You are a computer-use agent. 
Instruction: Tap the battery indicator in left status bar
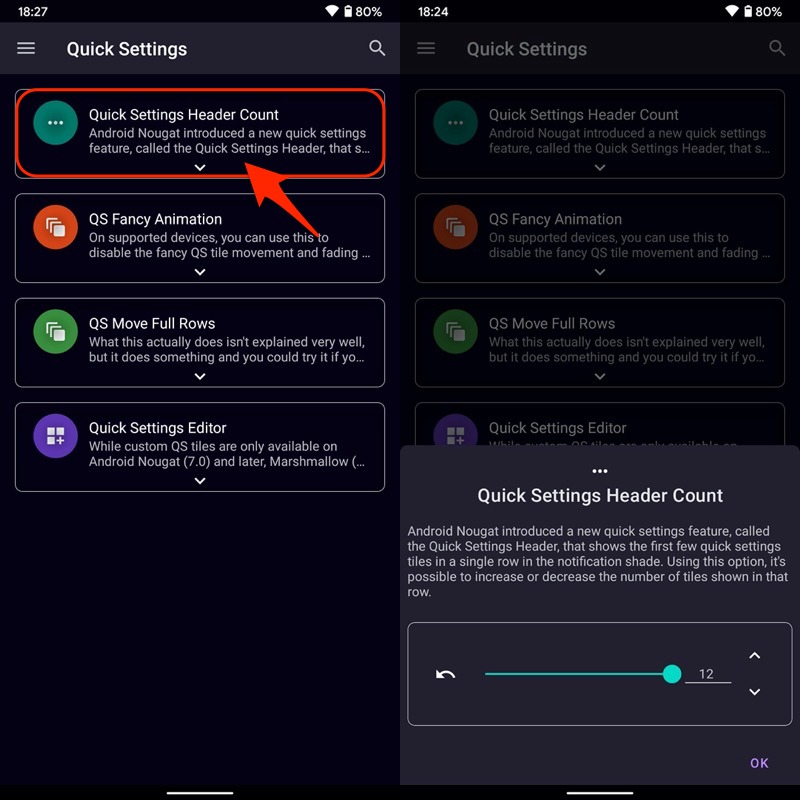348,11
